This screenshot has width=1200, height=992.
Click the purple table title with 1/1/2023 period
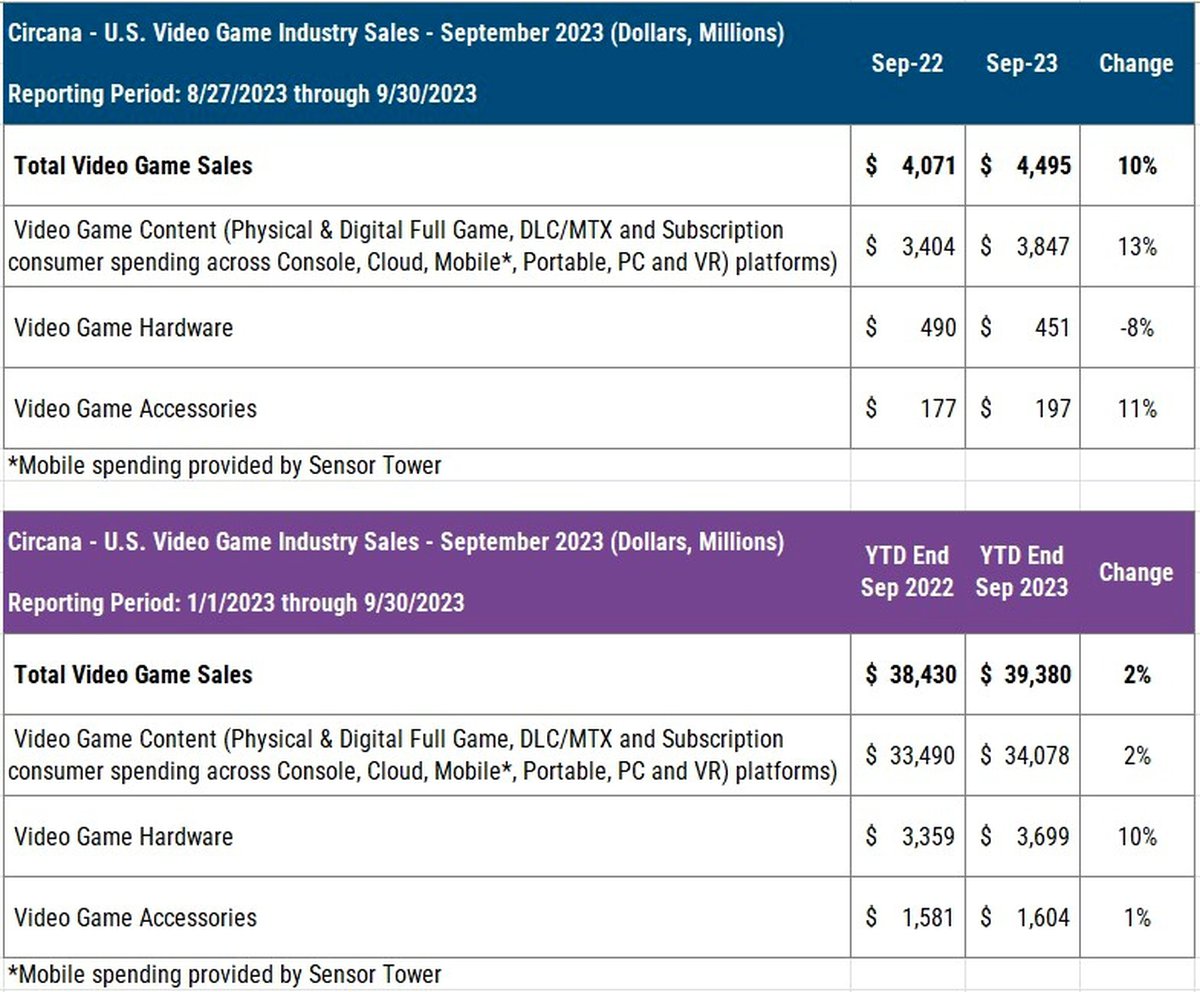(395, 572)
